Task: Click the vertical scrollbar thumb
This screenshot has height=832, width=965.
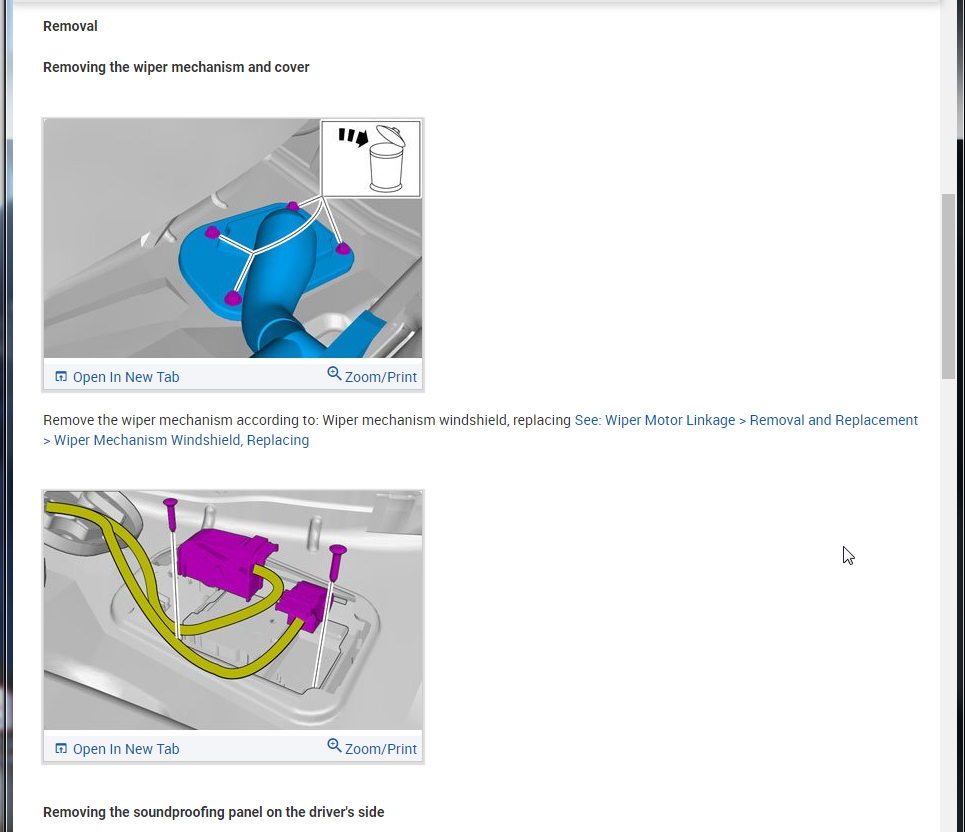Action: pos(948,285)
